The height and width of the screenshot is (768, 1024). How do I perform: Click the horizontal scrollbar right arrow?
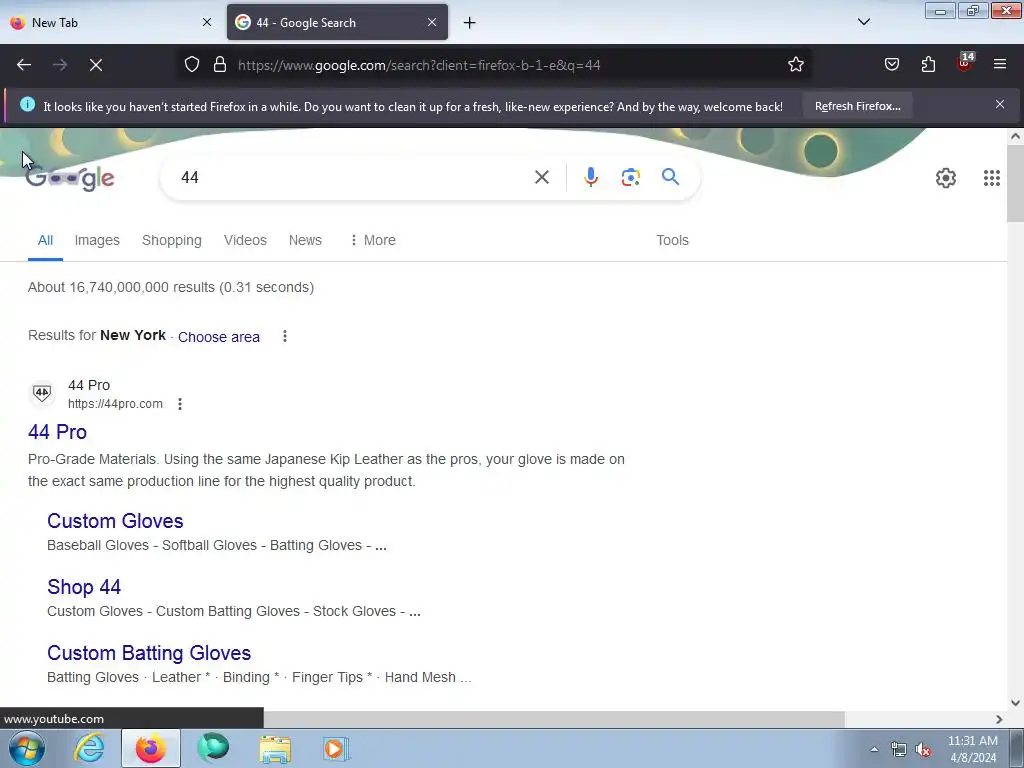point(999,719)
